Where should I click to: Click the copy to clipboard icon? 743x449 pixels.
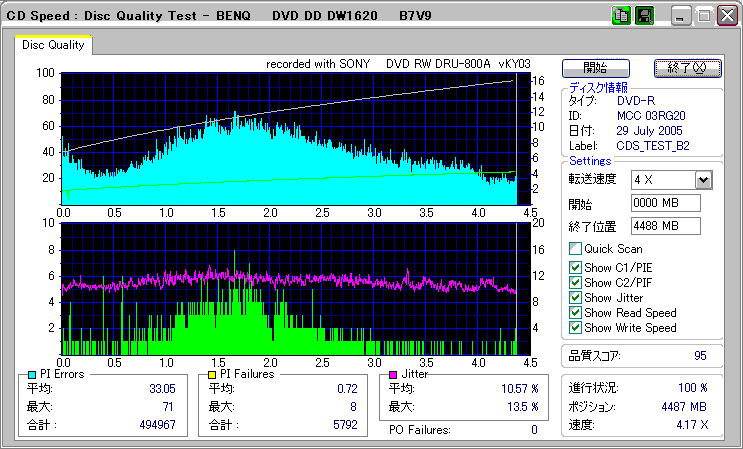[x=620, y=16]
